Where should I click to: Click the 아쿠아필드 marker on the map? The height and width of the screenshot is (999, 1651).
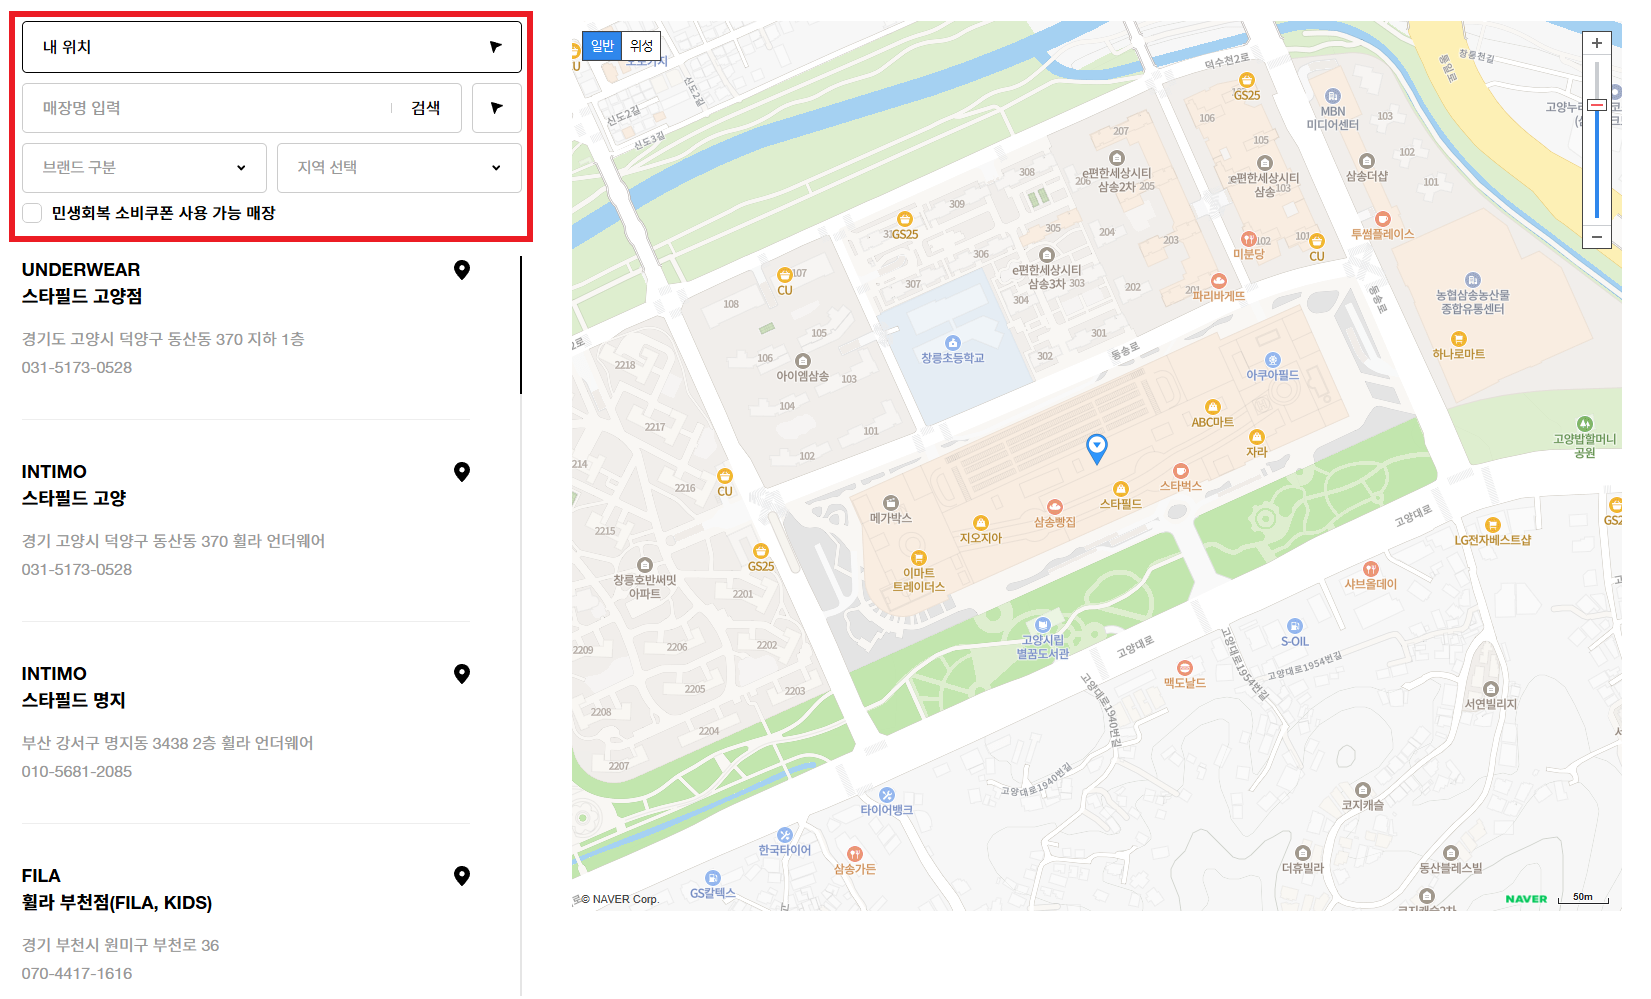(1273, 360)
